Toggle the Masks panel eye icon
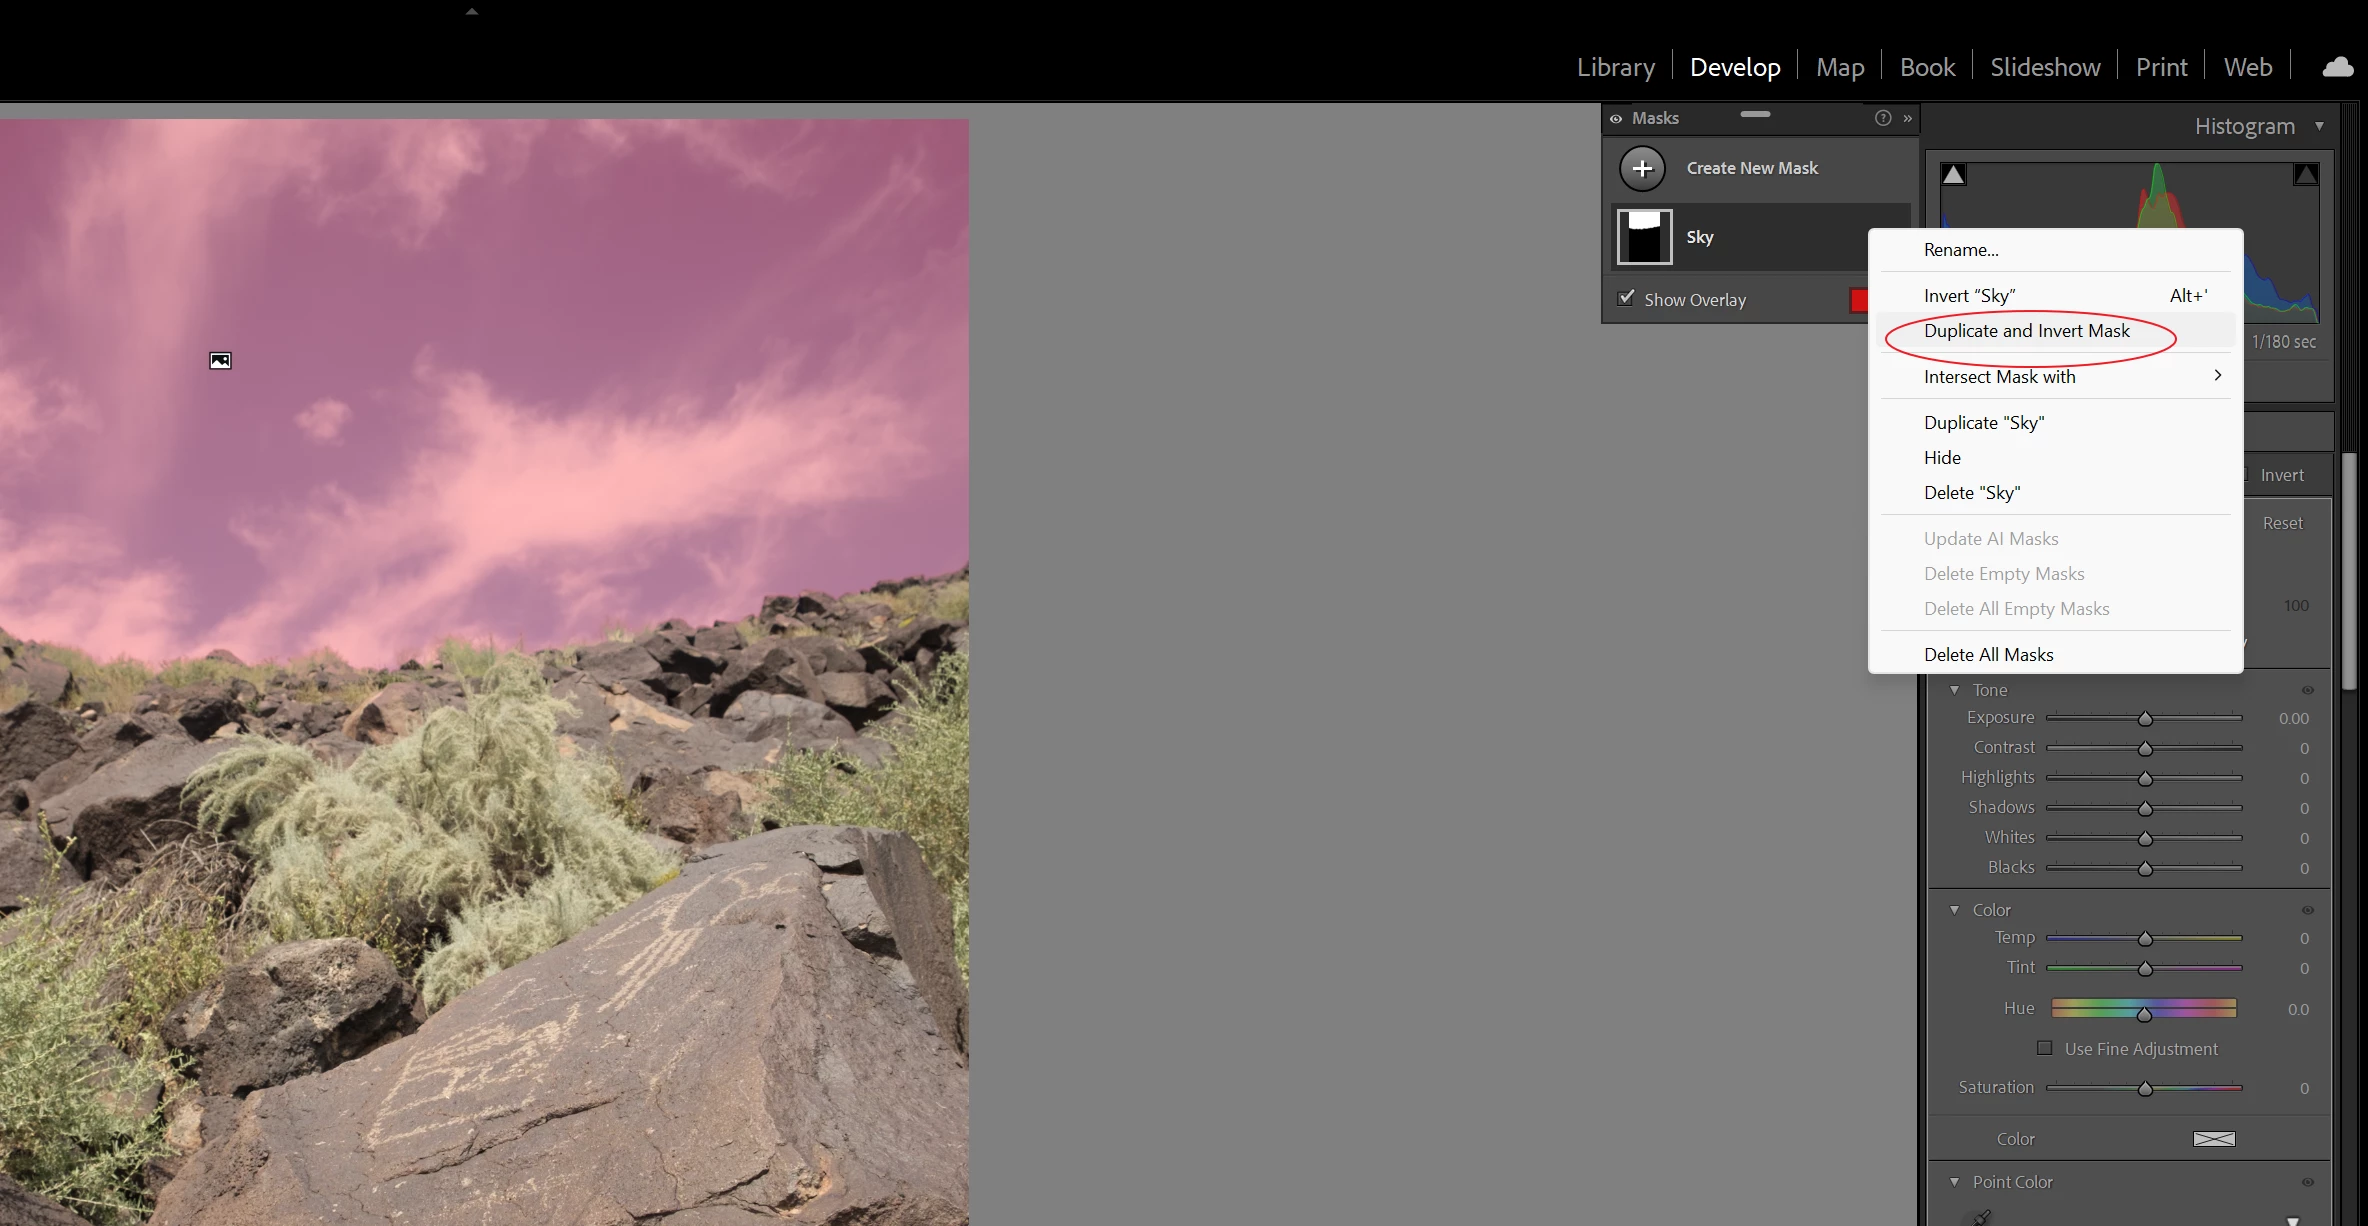Viewport: 2368px width, 1226px height. pos(1616,118)
